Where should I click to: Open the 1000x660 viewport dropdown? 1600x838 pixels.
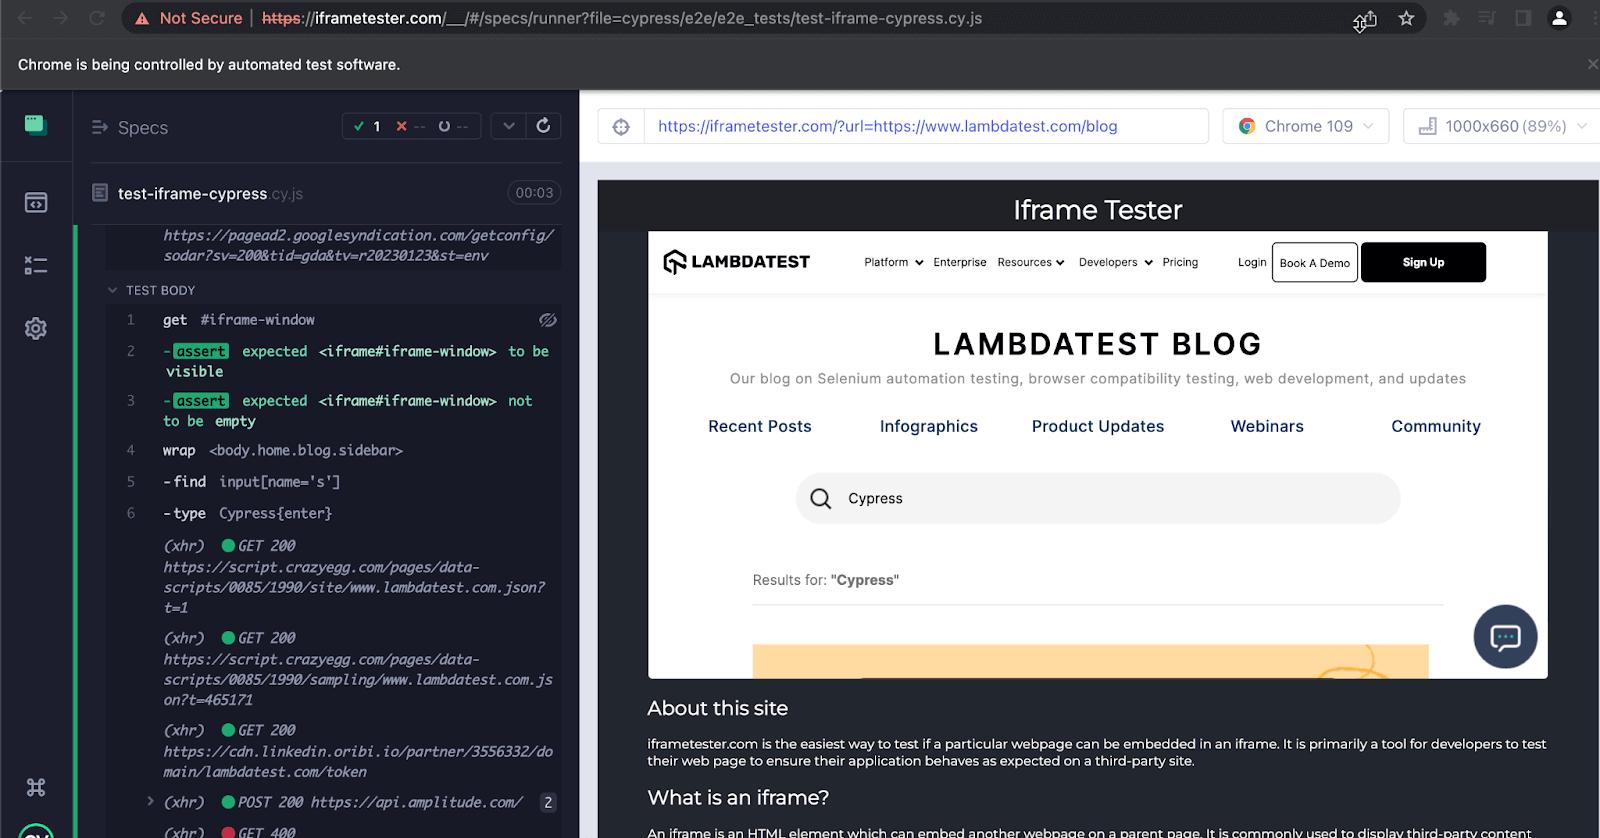point(1500,126)
